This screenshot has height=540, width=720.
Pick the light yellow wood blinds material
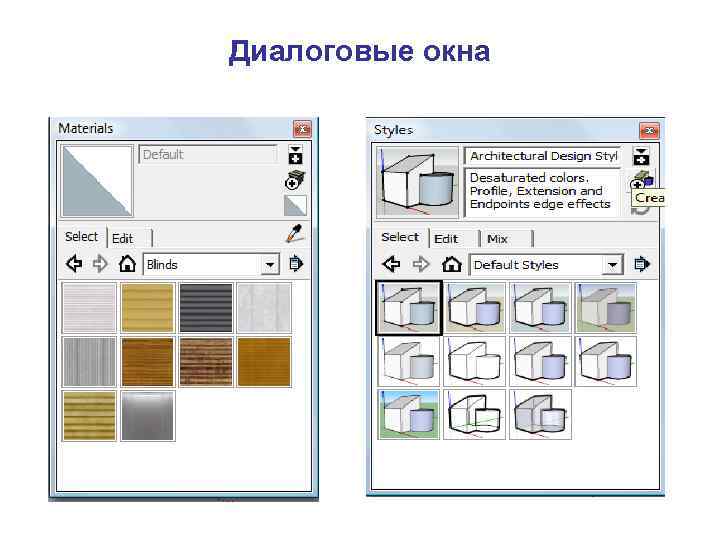click(x=148, y=308)
